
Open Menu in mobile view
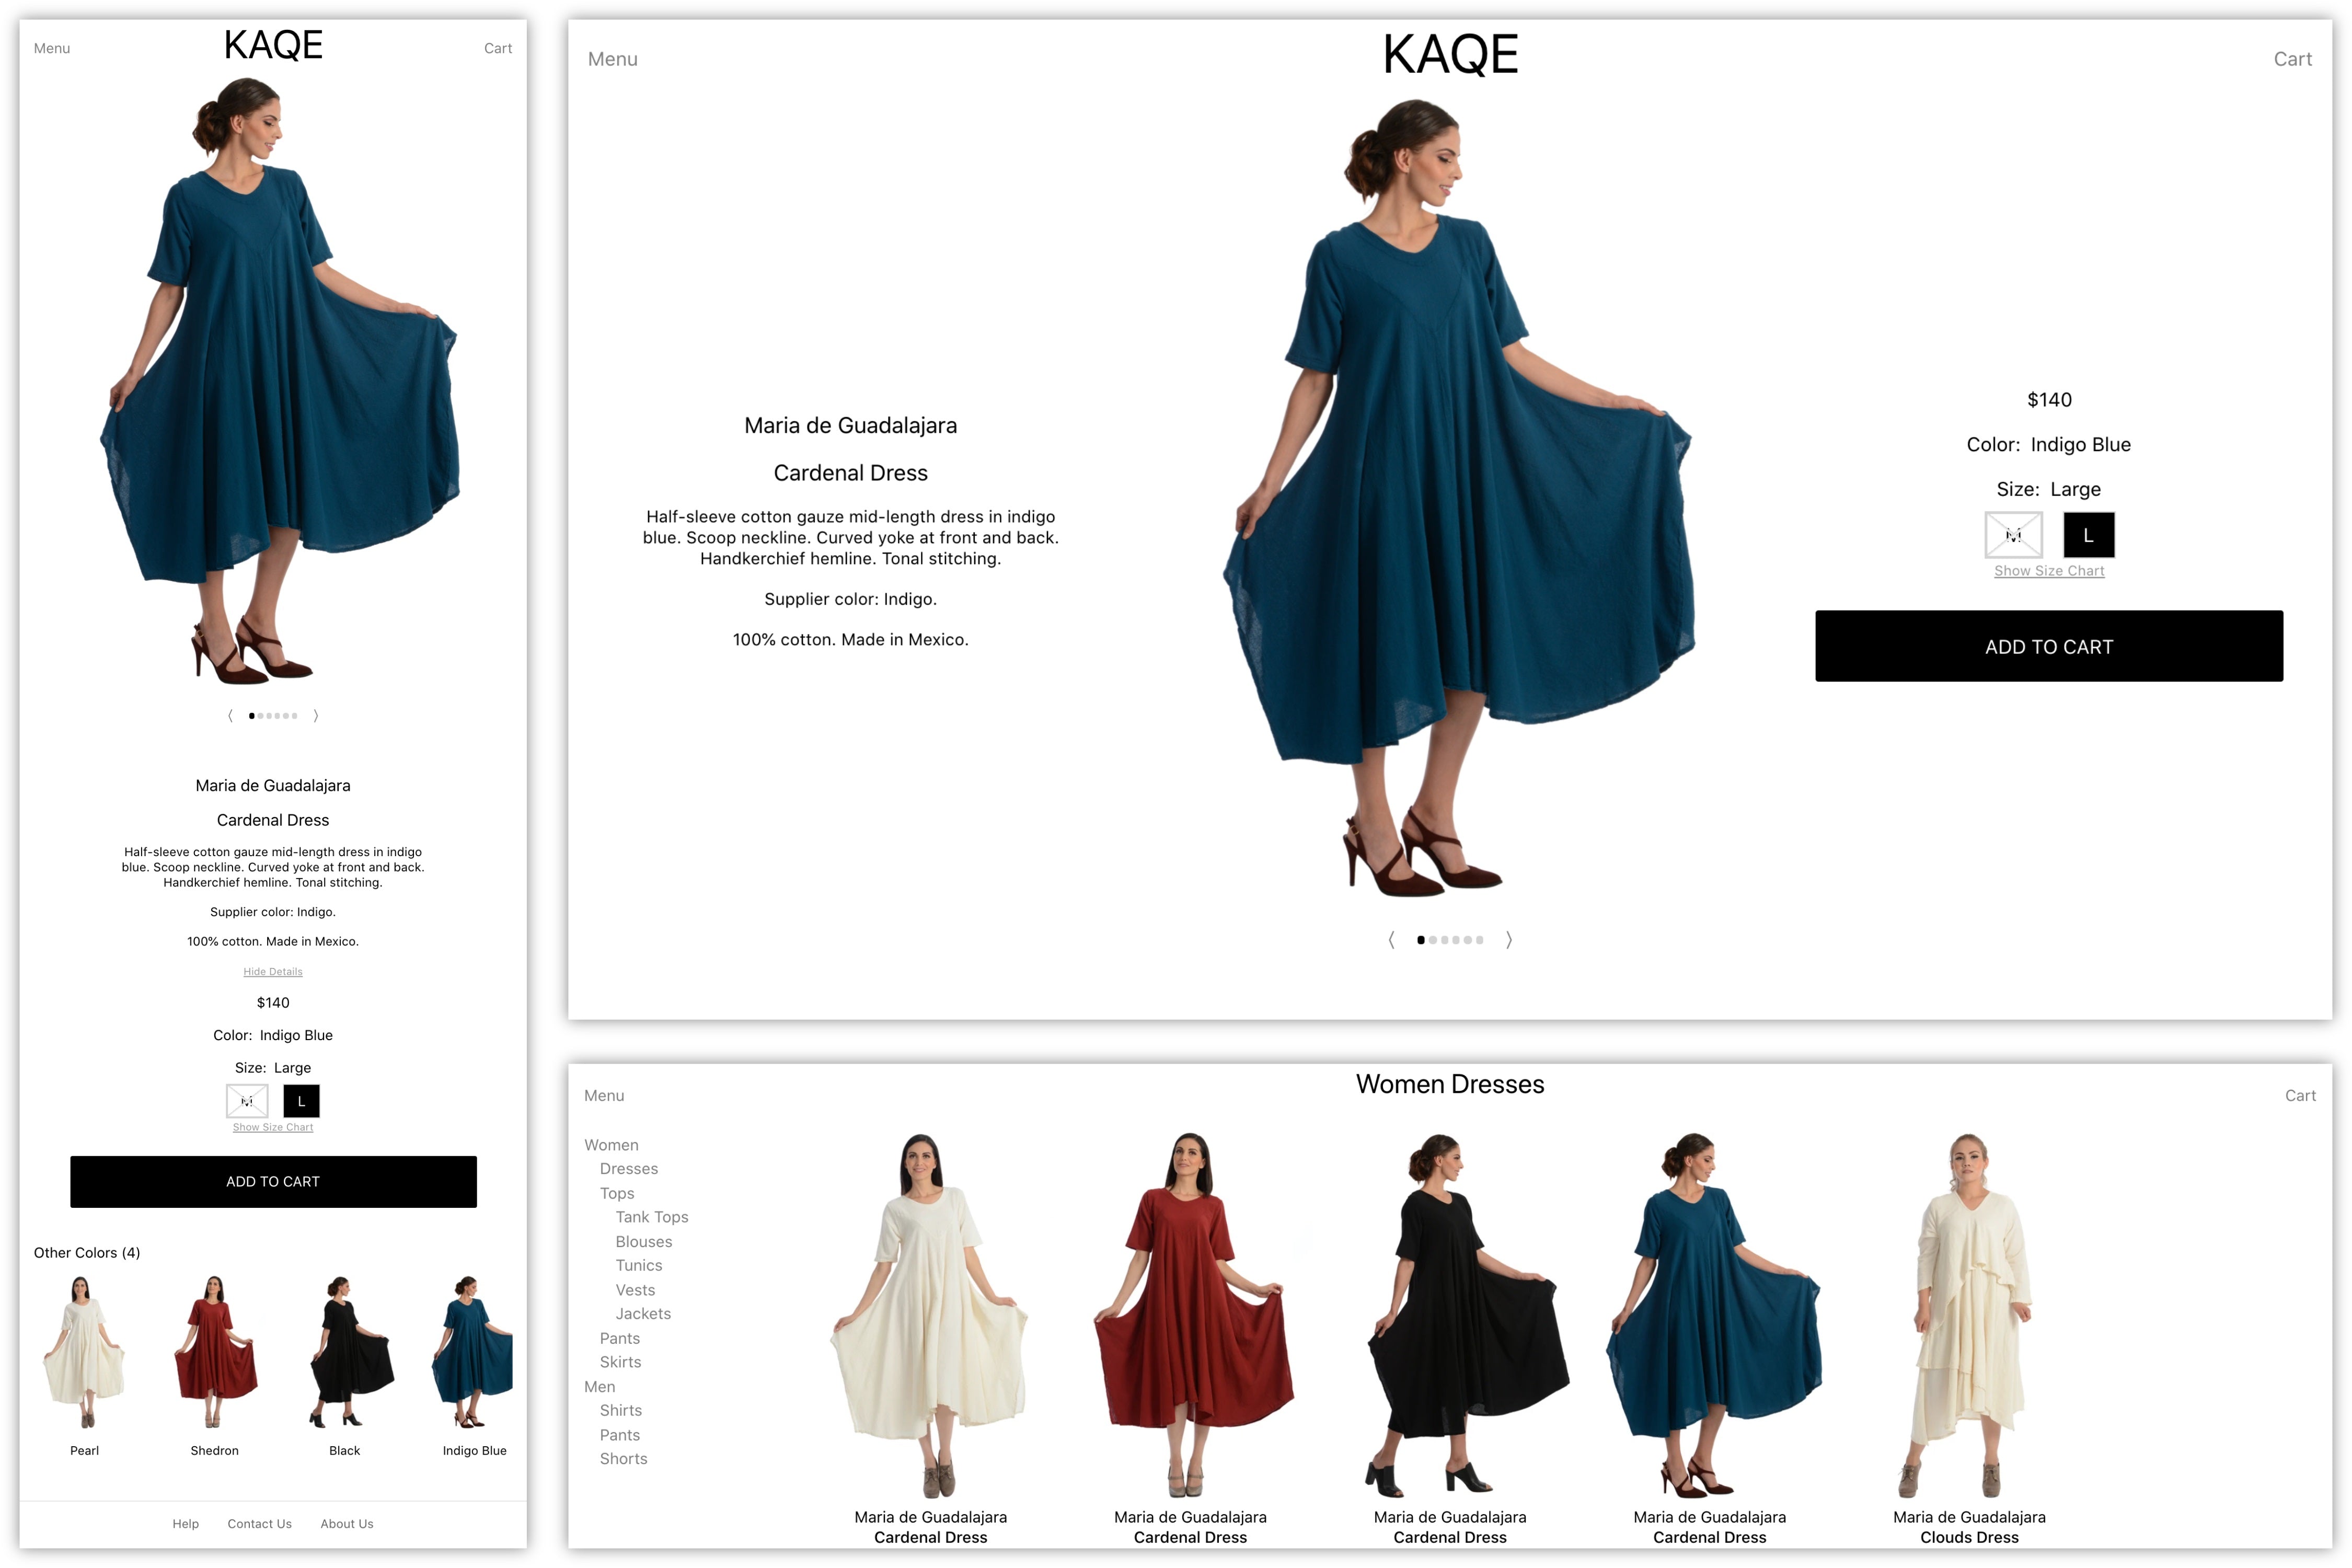(x=52, y=48)
